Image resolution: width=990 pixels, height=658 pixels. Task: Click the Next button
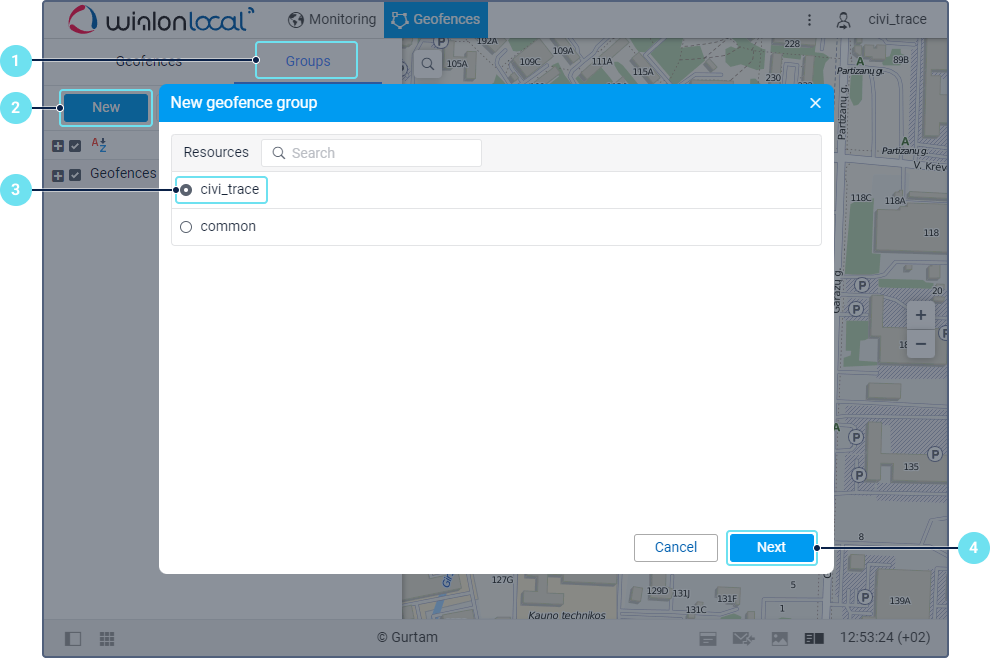coord(771,547)
